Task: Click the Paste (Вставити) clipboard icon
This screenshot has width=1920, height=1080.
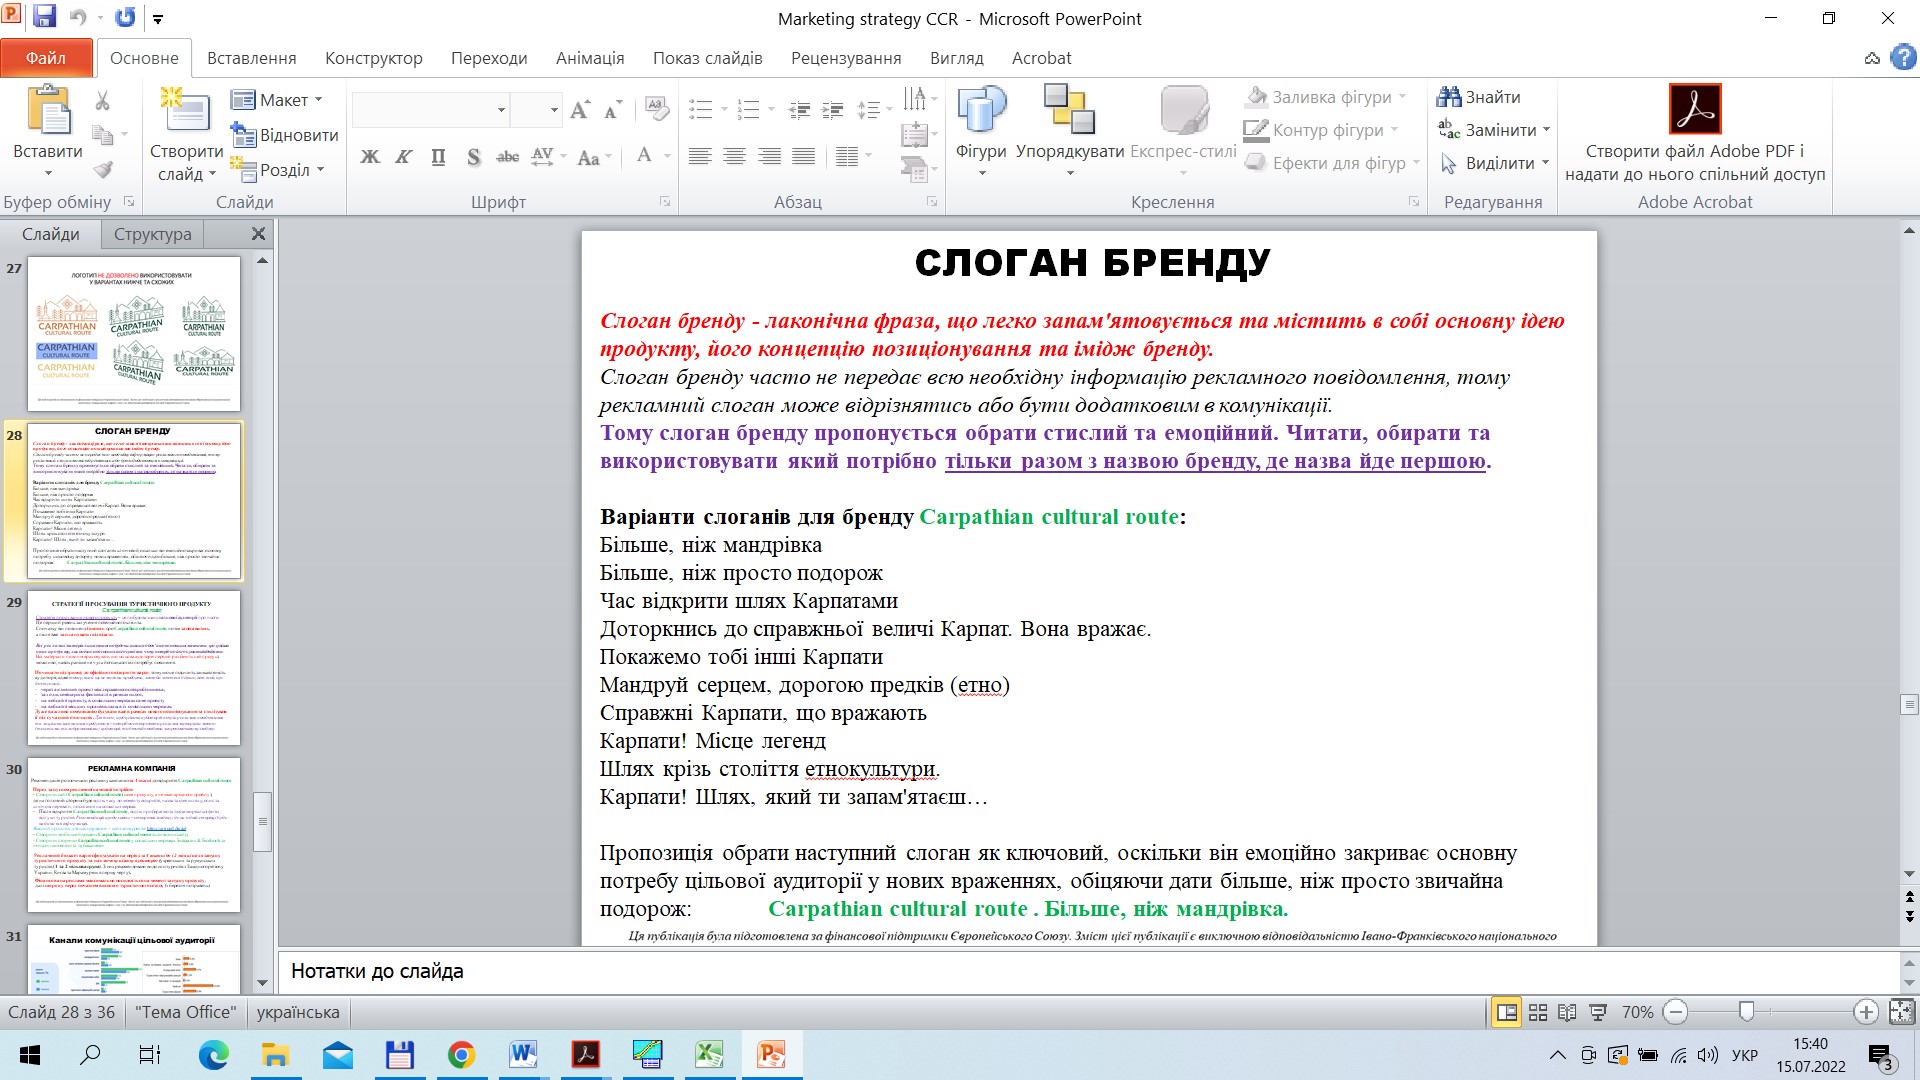Action: (x=47, y=110)
